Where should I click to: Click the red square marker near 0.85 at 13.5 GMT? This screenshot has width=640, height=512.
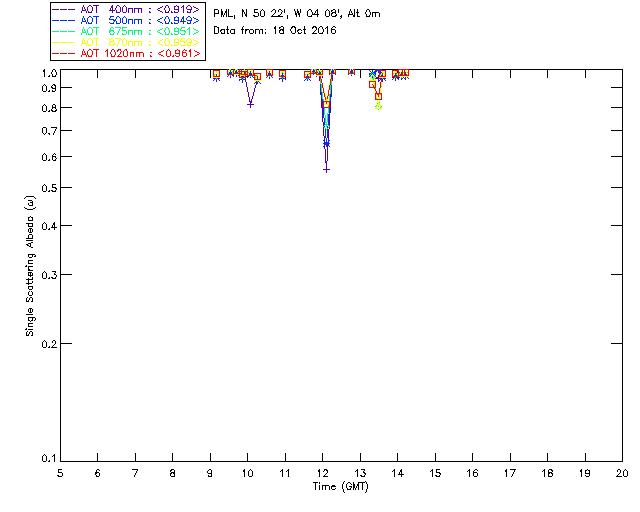coord(378,97)
